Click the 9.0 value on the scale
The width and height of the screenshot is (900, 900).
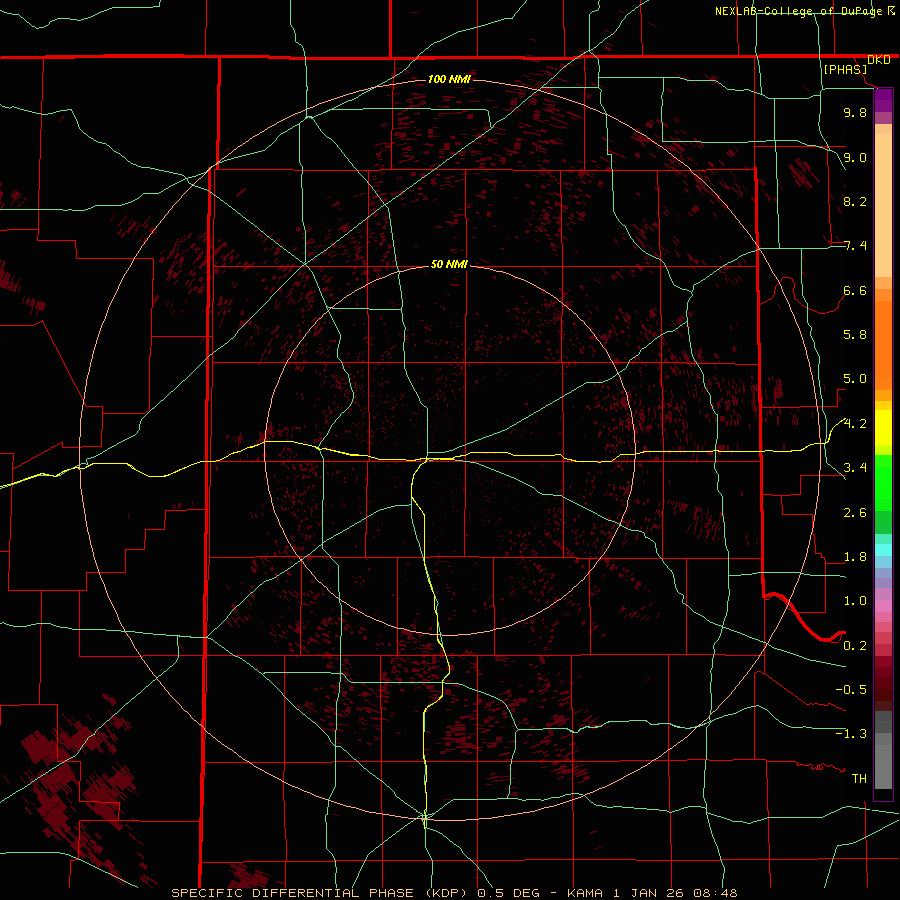[x=855, y=157]
